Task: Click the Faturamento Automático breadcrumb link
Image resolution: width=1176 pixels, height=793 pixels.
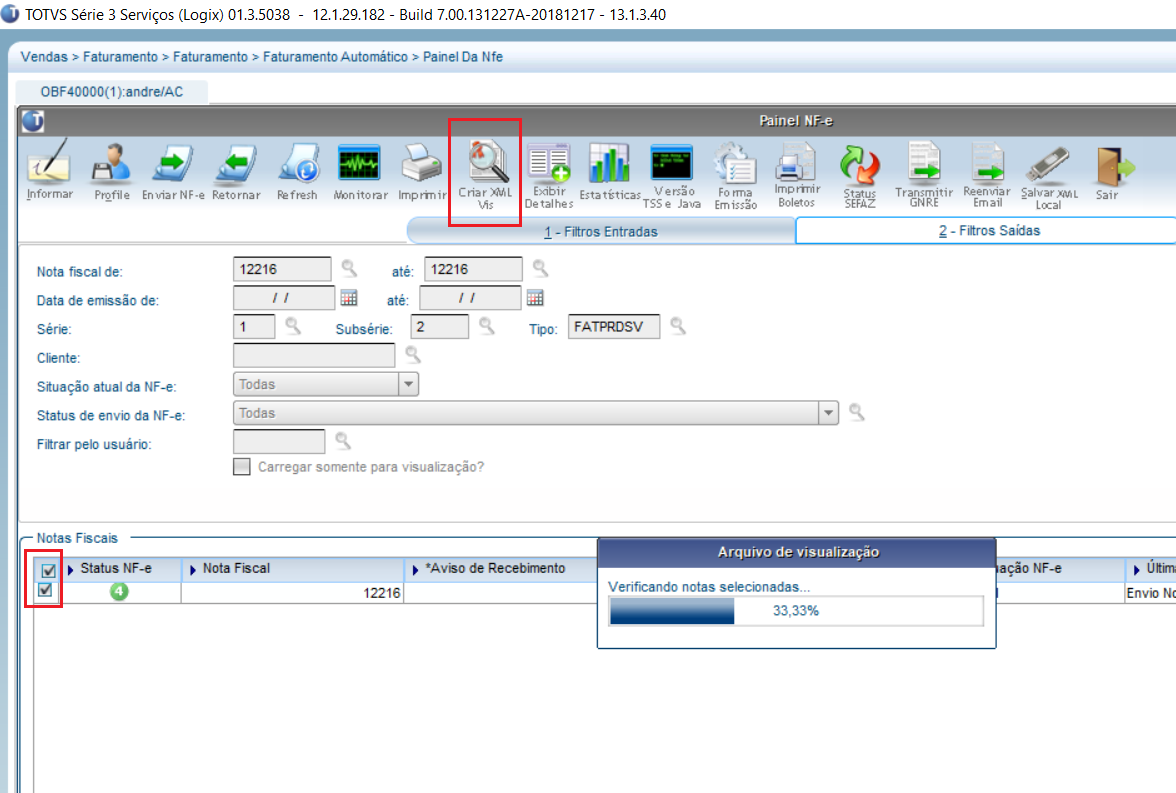Action: tap(335, 57)
